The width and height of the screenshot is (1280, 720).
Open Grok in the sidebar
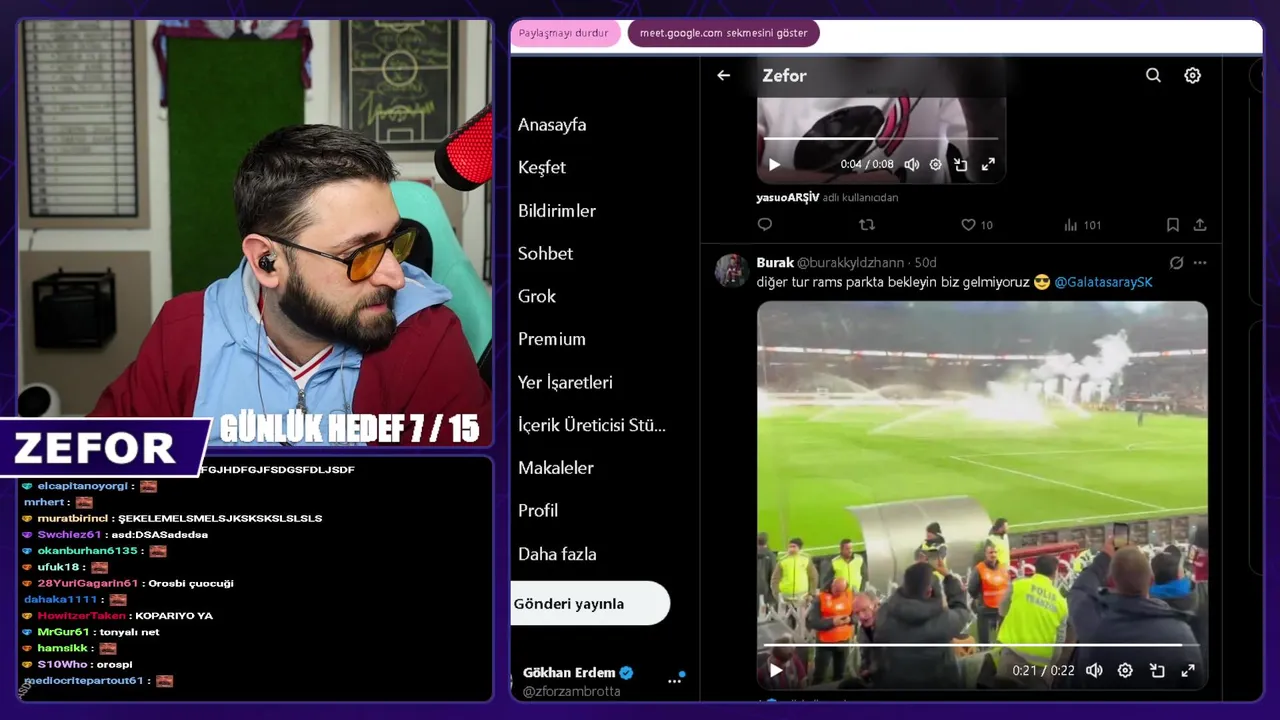537,296
